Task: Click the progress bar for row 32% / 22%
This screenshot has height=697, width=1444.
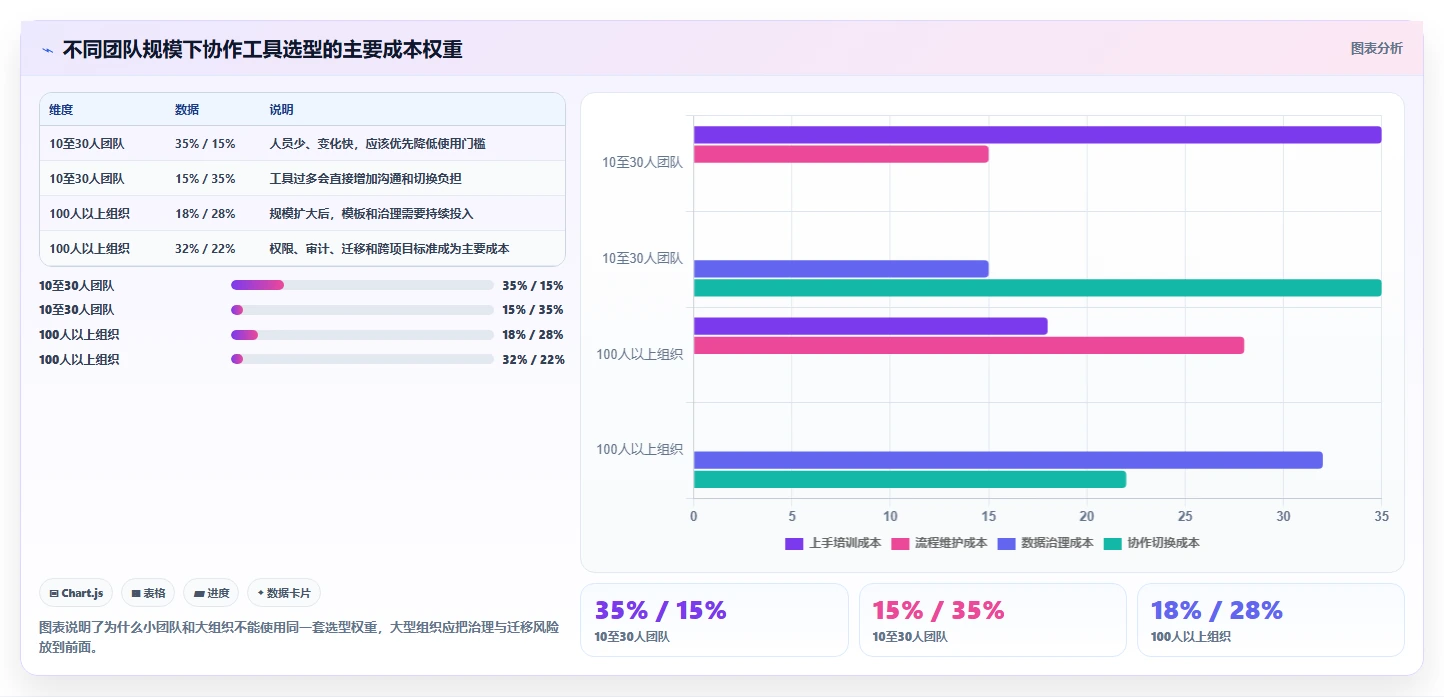Action: point(362,359)
